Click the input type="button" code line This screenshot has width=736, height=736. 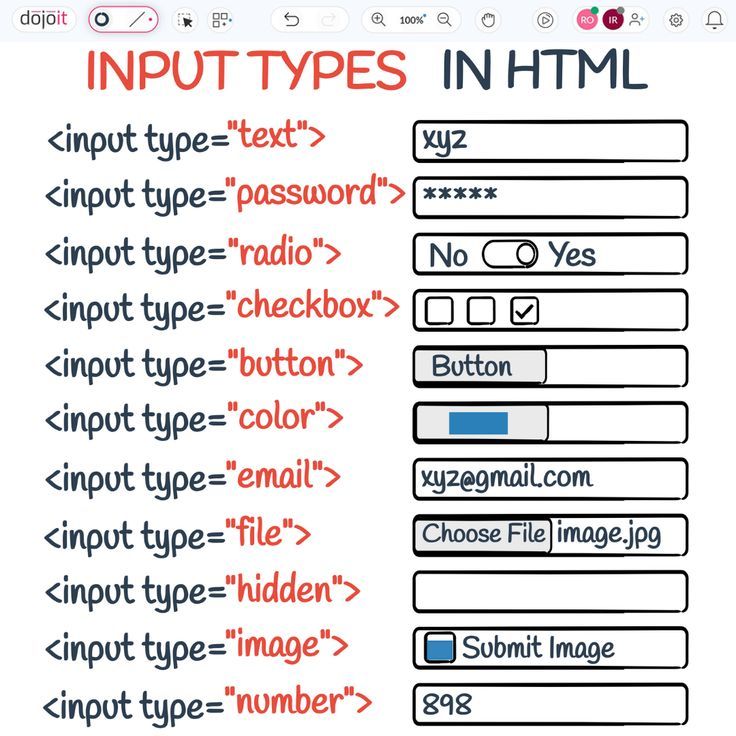[x=204, y=365]
